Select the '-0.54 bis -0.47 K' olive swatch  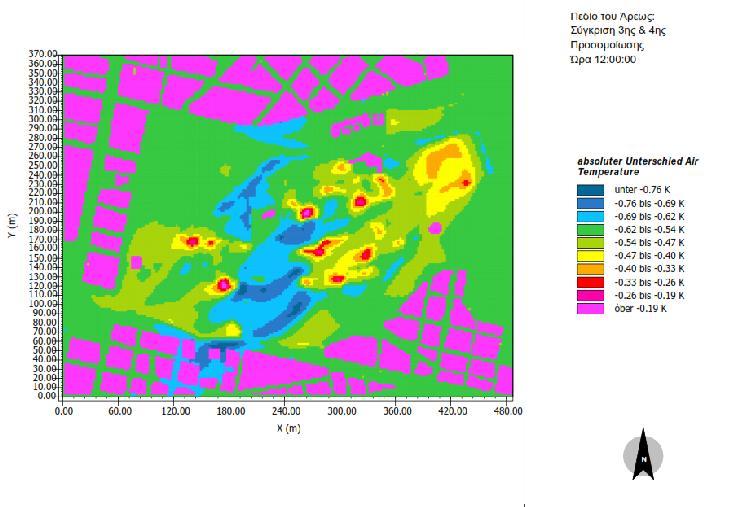(590, 243)
